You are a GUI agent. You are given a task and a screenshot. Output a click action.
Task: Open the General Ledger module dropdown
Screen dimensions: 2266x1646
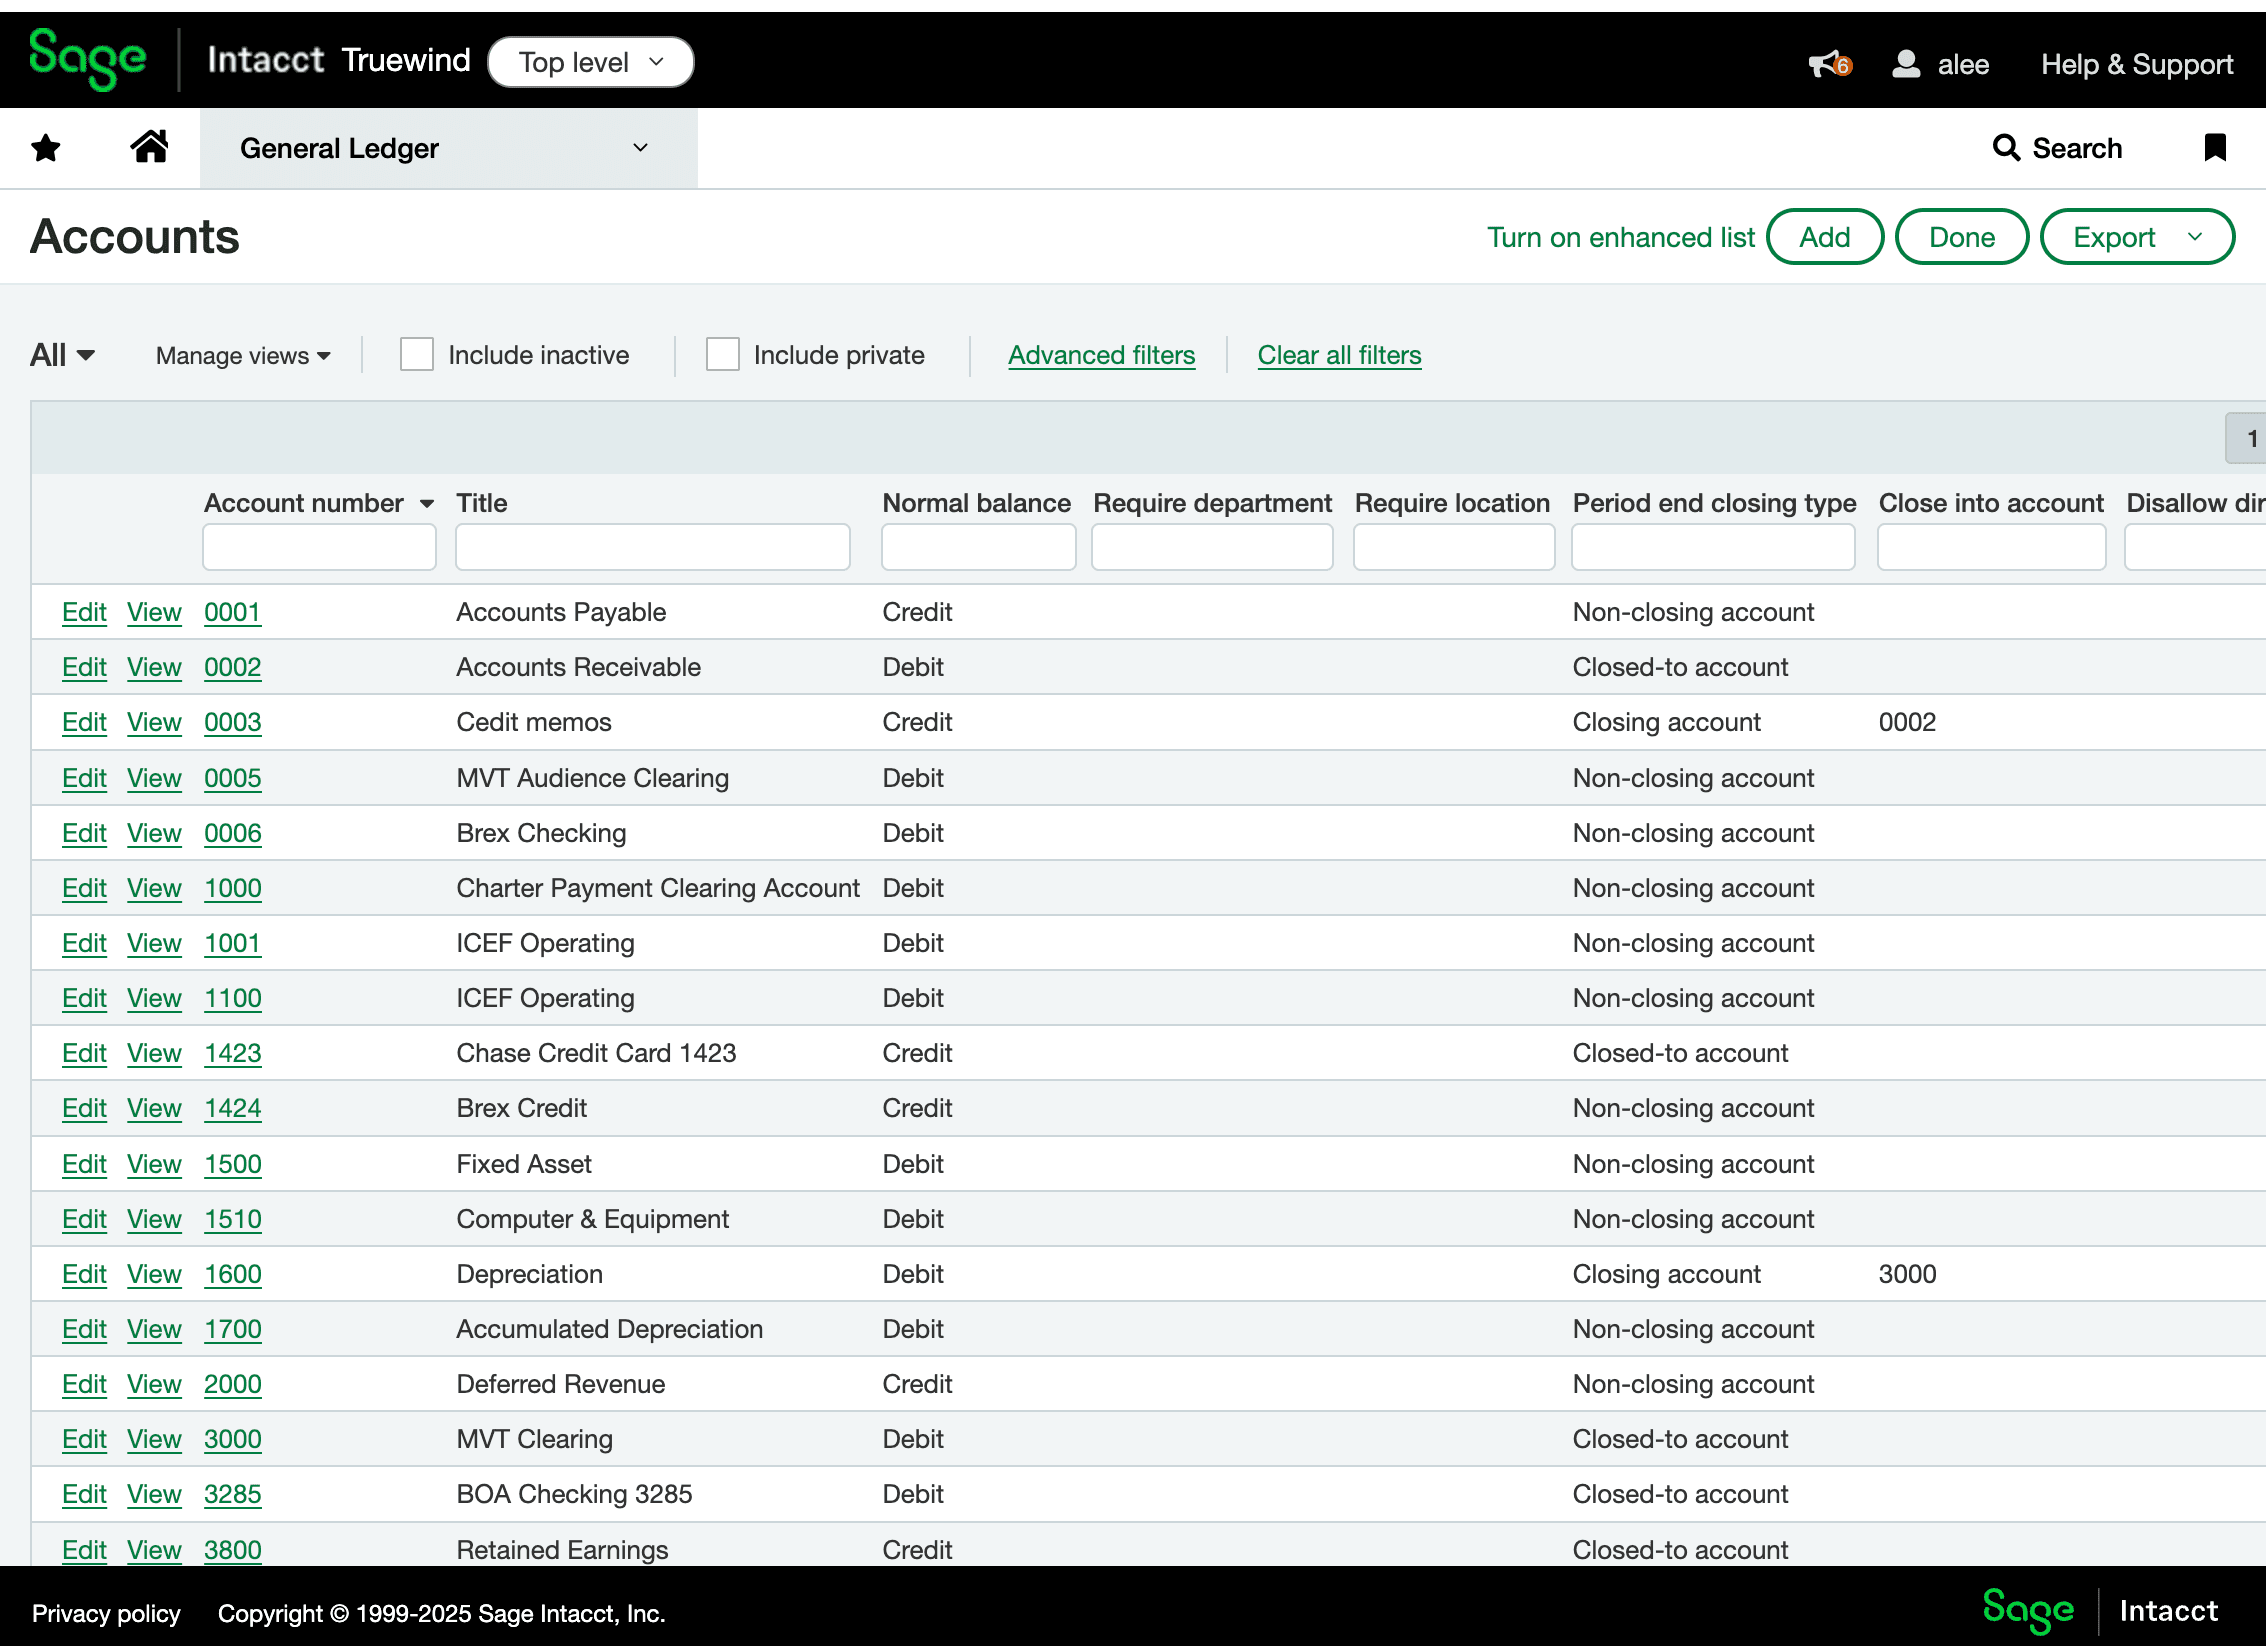point(448,148)
